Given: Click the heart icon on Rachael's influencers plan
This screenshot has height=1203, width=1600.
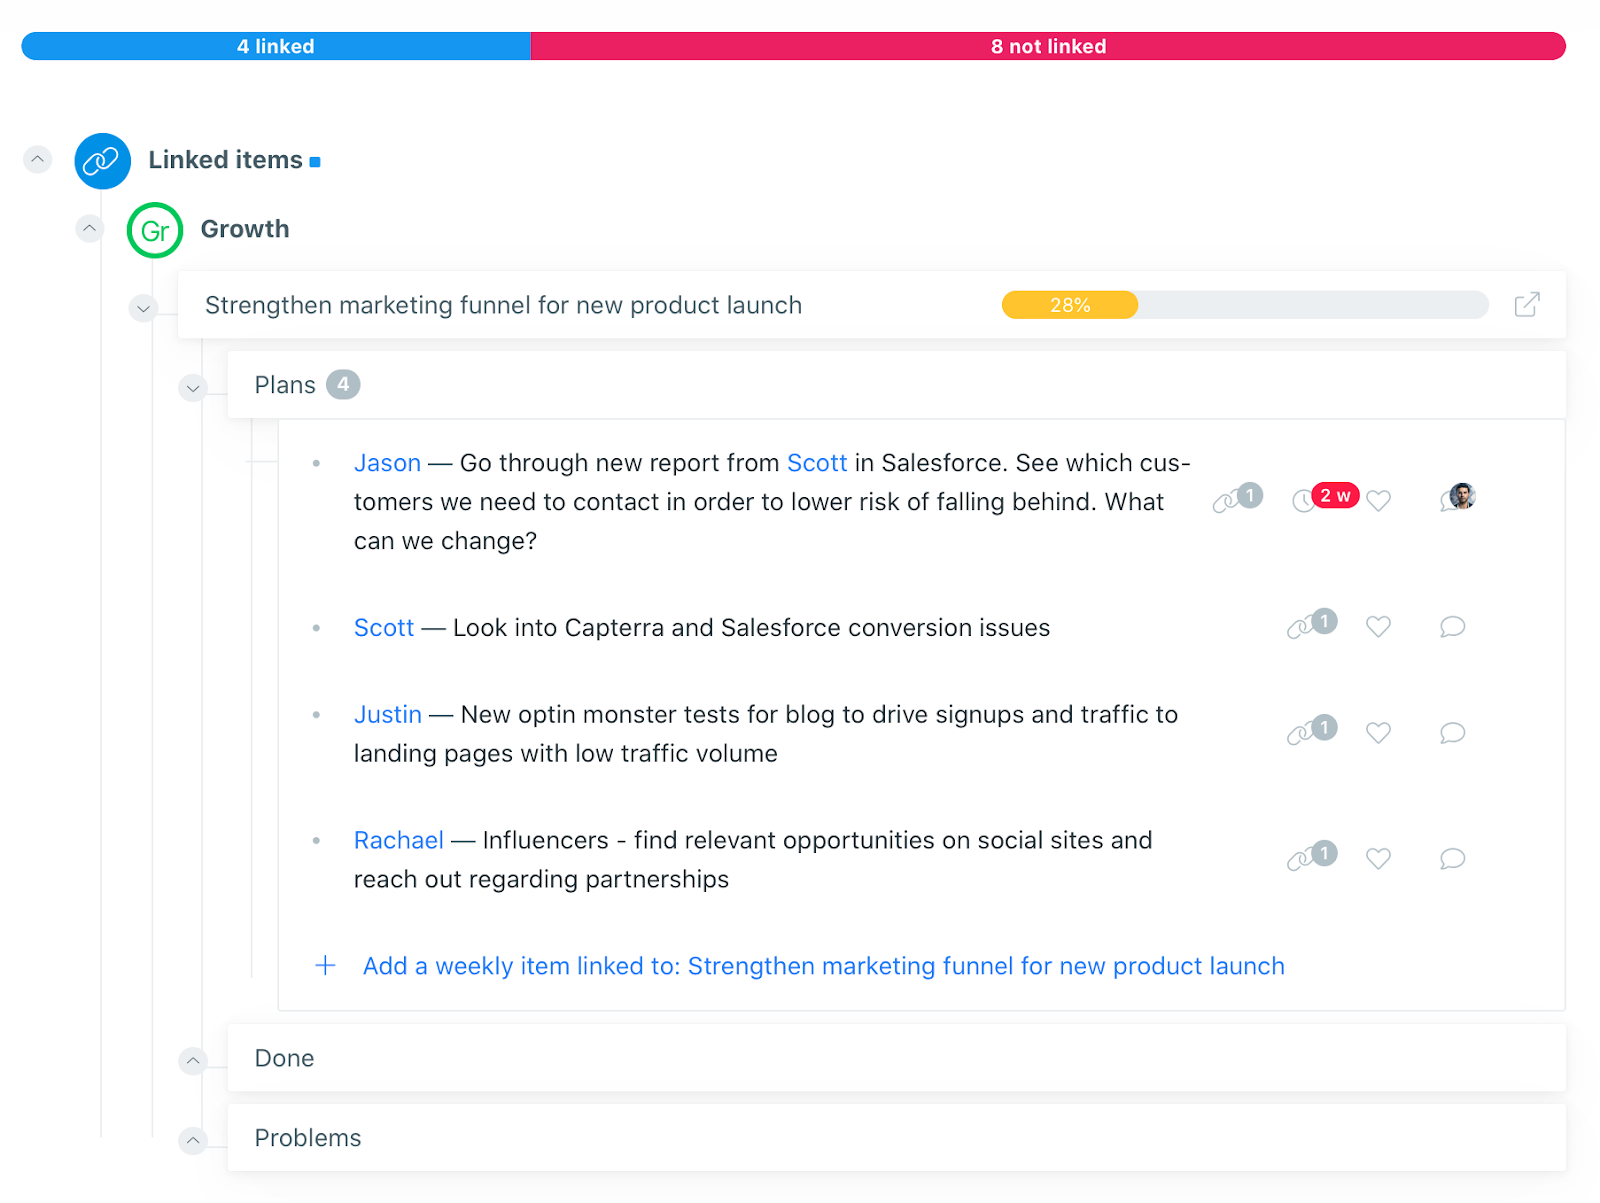Looking at the screenshot, I should (1378, 858).
